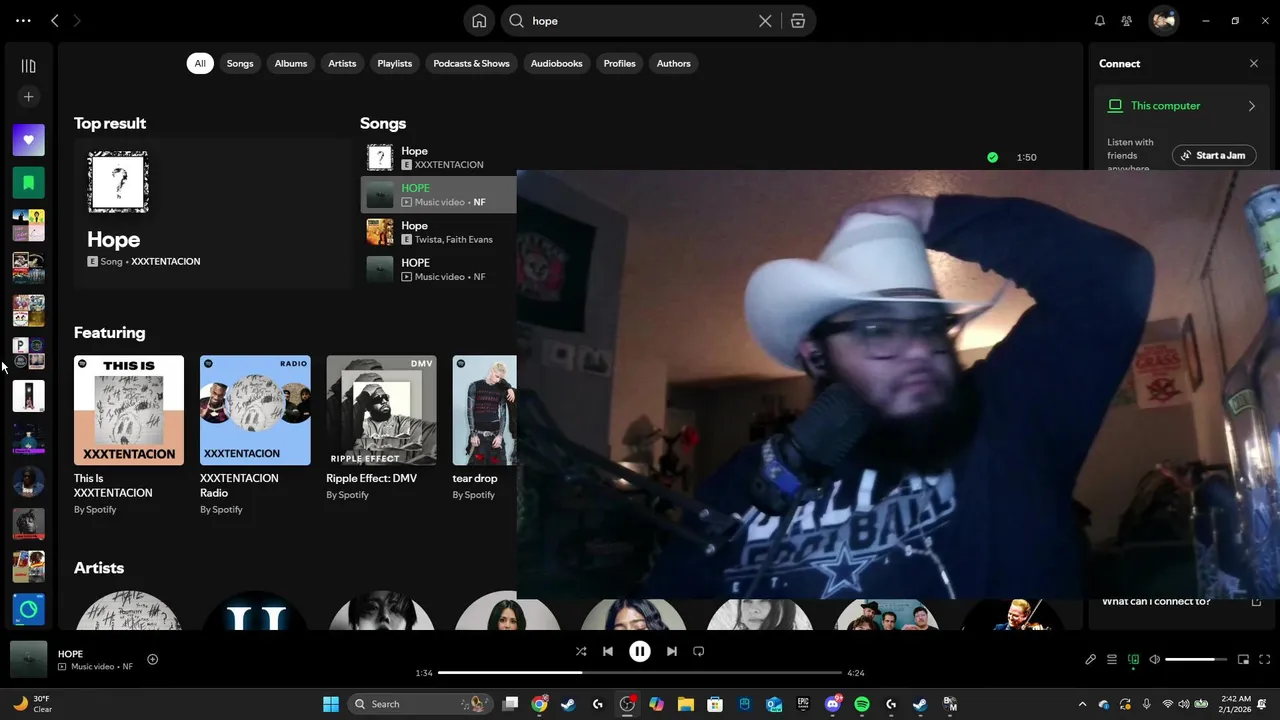This screenshot has height=720, width=1280.
Task: Toggle repeat mode
Action: [699, 651]
